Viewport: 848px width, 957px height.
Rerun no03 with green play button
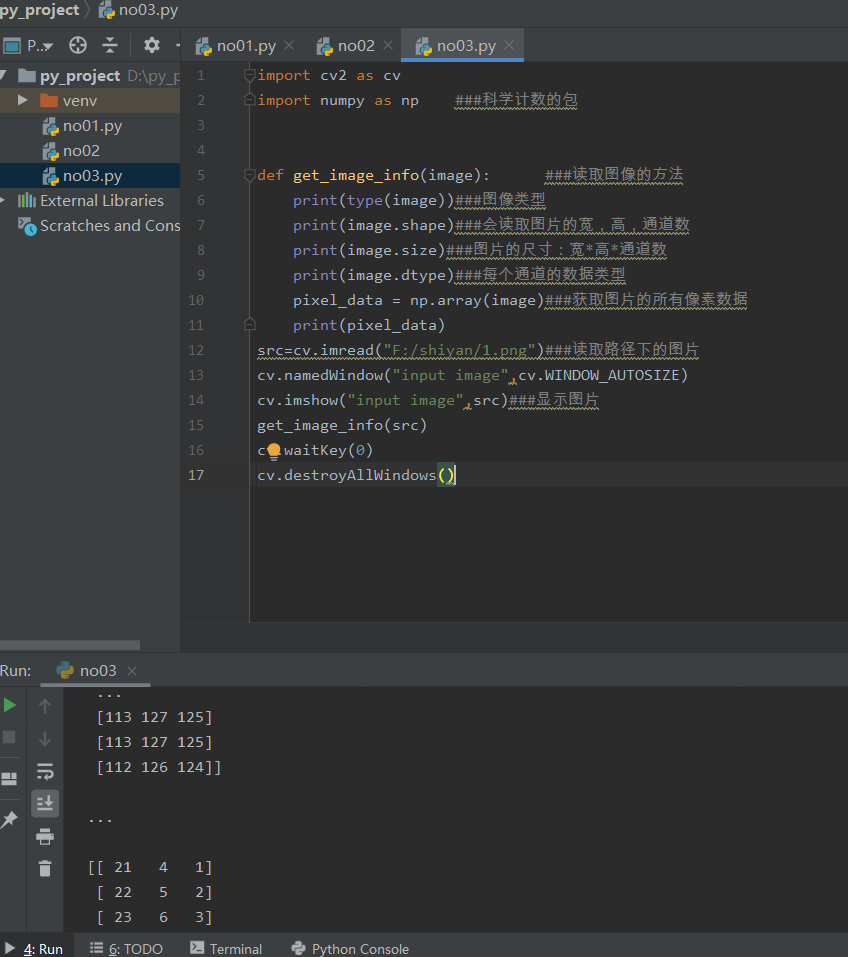10,706
